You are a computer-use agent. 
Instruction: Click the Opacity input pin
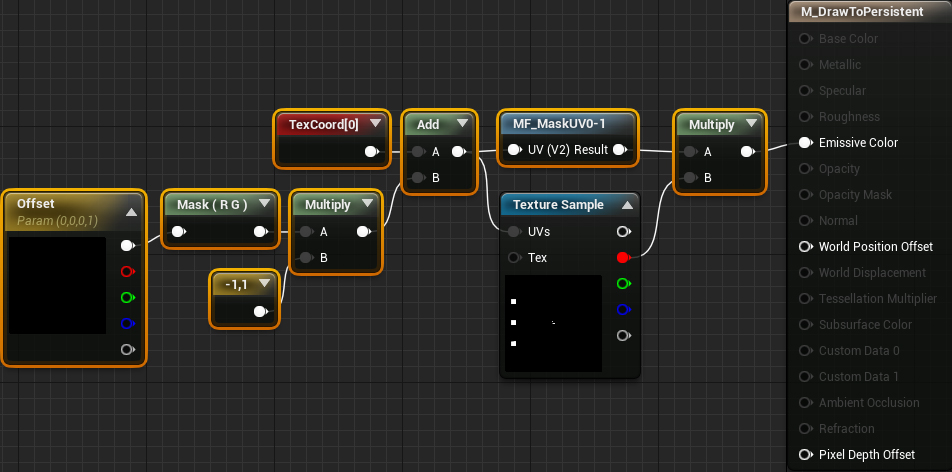click(x=806, y=169)
